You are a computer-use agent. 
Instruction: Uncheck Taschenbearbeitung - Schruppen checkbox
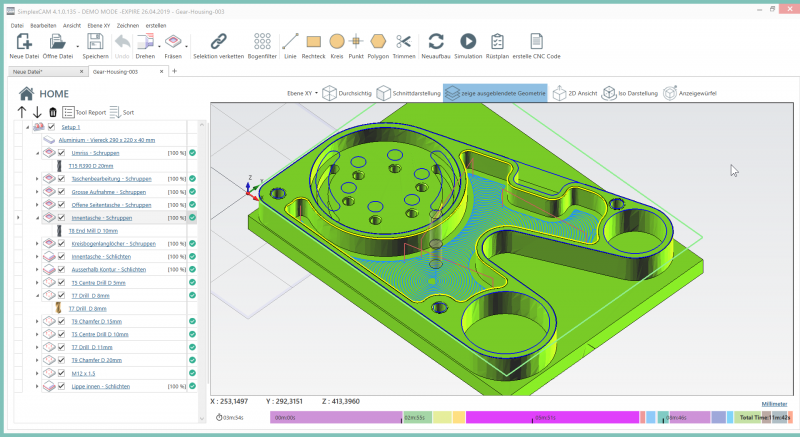(61, 179)
